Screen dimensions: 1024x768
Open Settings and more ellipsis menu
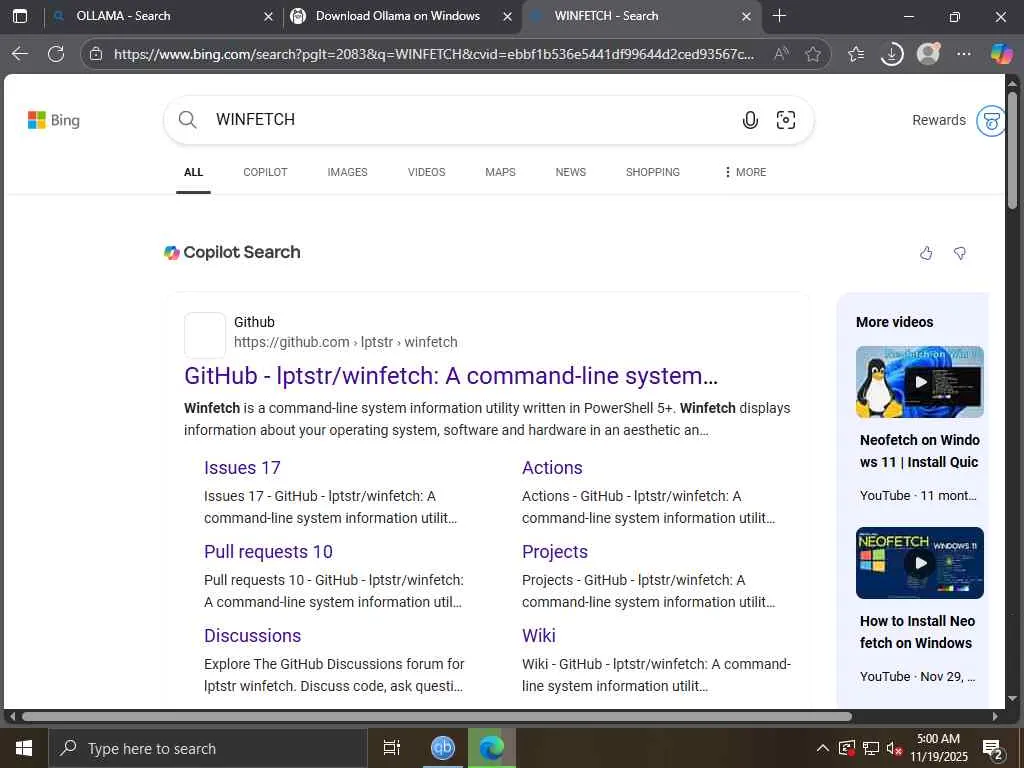pos(964,54)
